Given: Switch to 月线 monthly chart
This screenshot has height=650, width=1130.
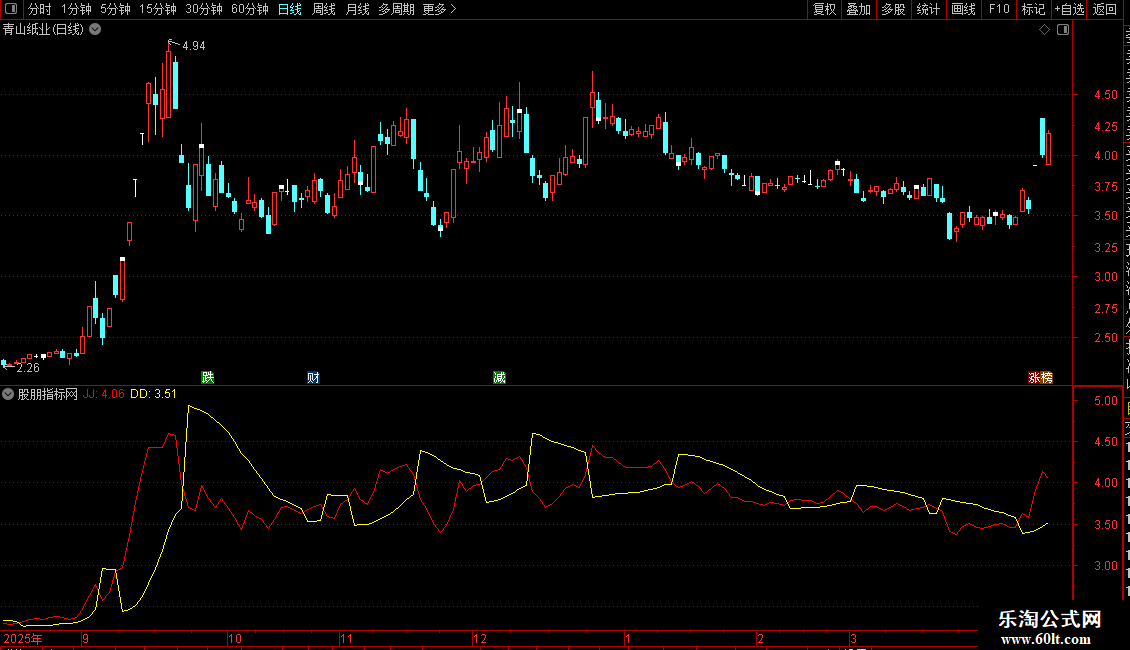Looking at the screenshot, I should coord(357,9).
